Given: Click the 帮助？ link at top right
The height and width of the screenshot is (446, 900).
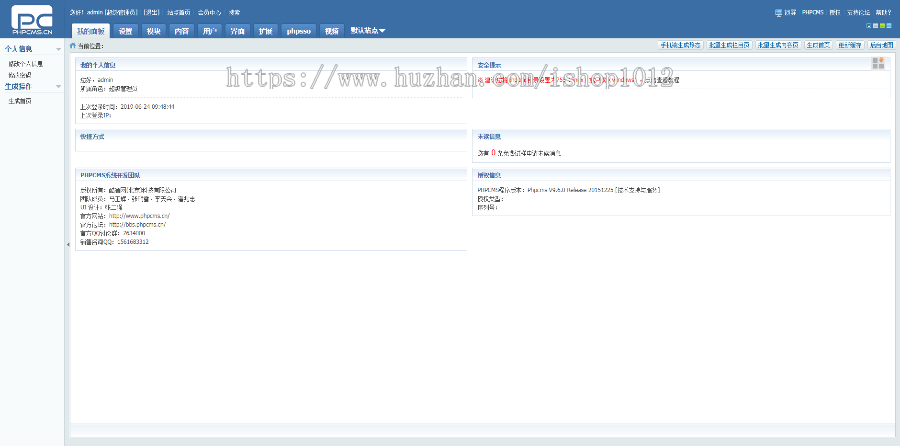Looking at the screenshot, I should [x=883, y=12].
